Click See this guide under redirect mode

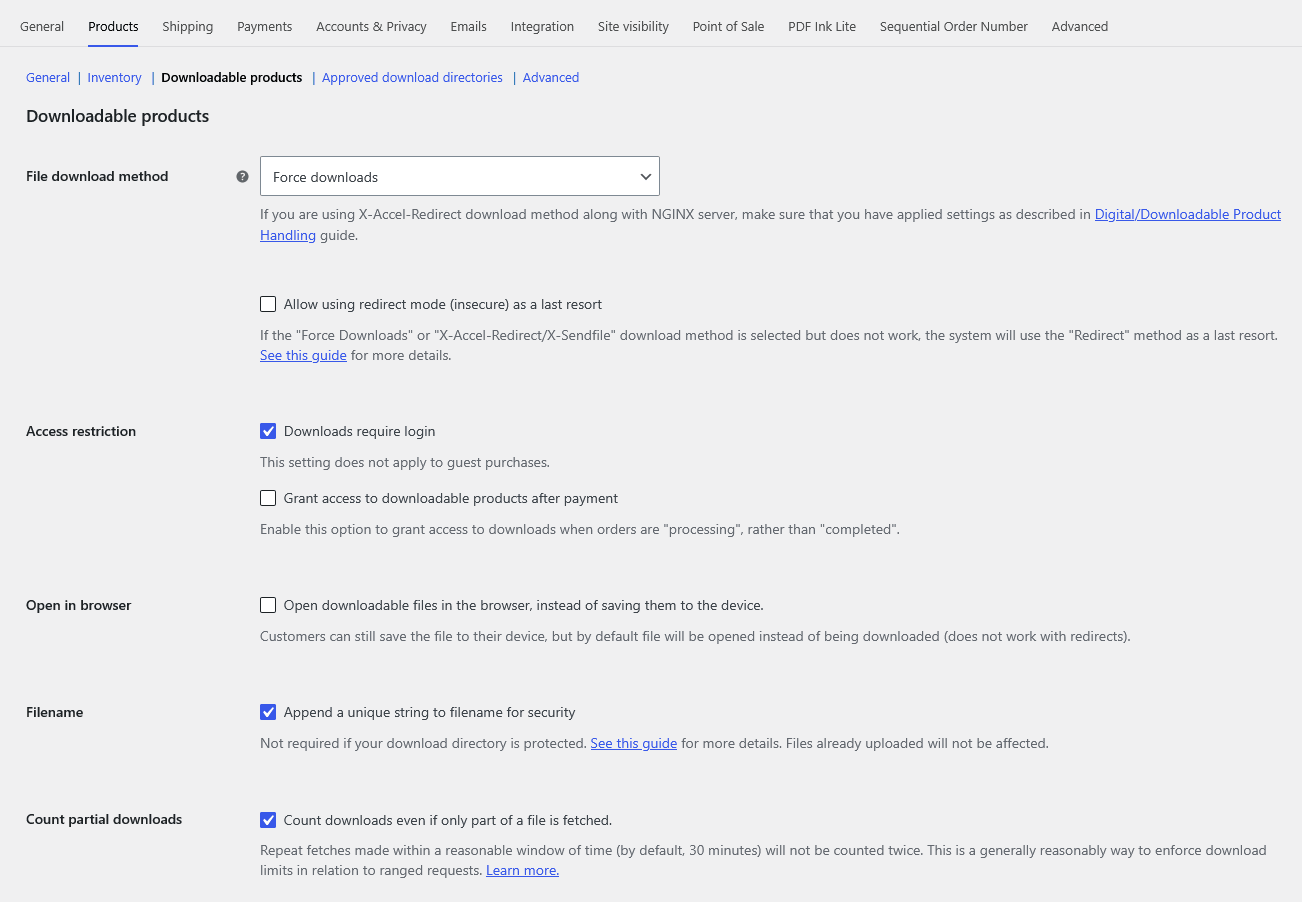(303, 355)
